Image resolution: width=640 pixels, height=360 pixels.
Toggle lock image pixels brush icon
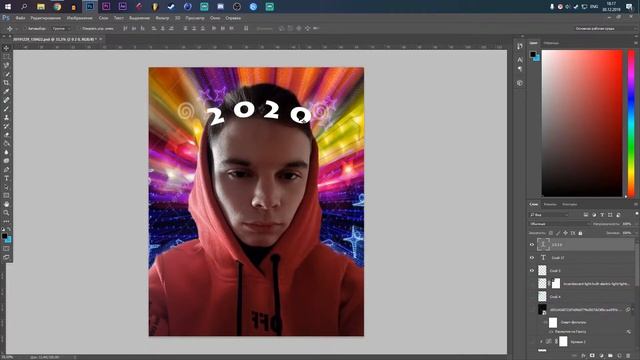coord(558,233)
